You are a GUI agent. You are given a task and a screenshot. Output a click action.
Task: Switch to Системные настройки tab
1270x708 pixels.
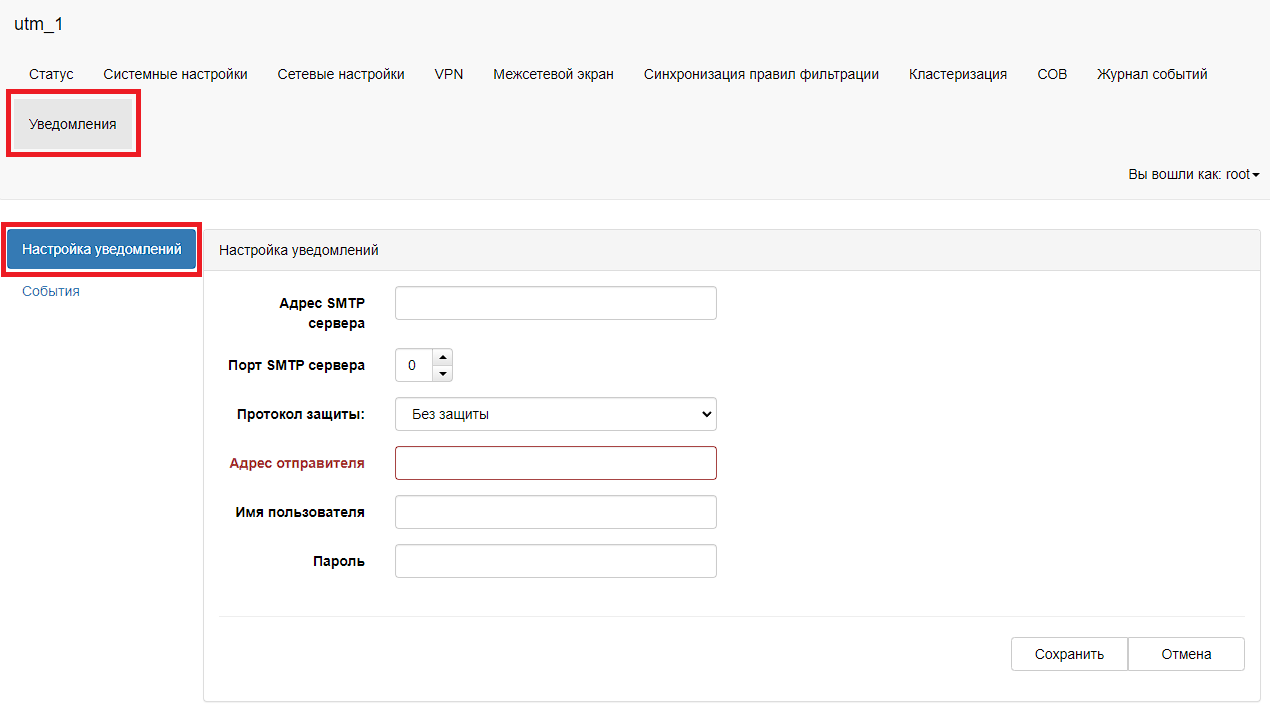click(x=175, y=74)
